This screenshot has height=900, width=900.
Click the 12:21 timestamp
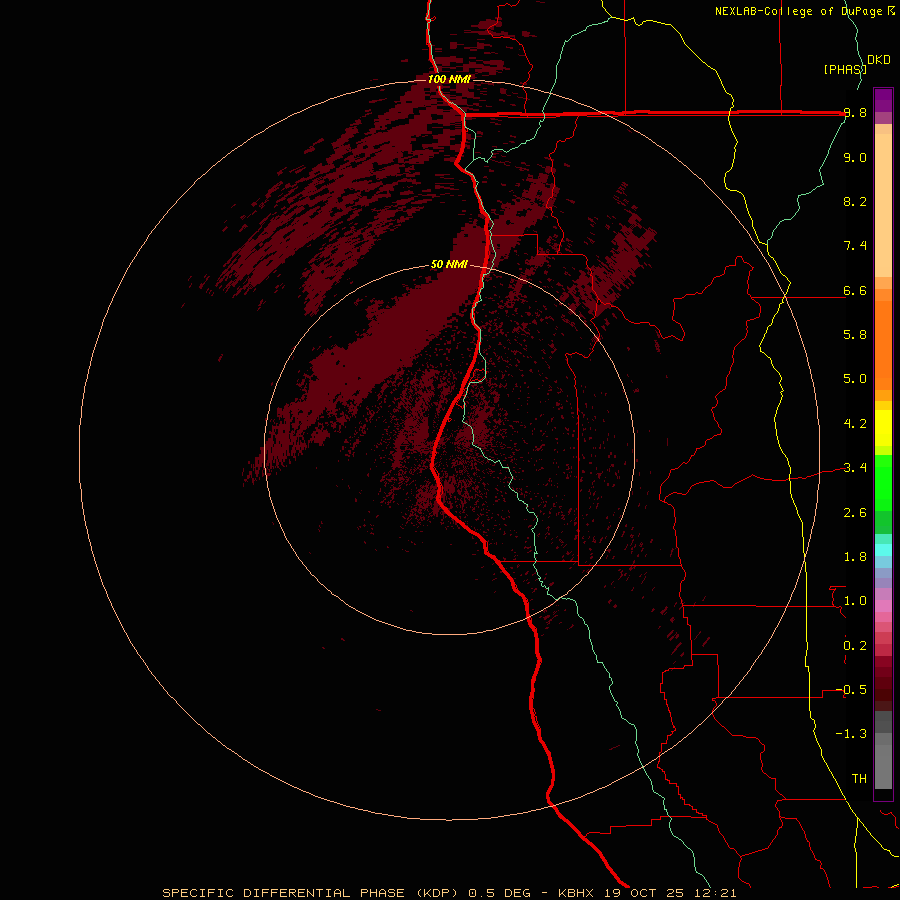tap(715, 893)
